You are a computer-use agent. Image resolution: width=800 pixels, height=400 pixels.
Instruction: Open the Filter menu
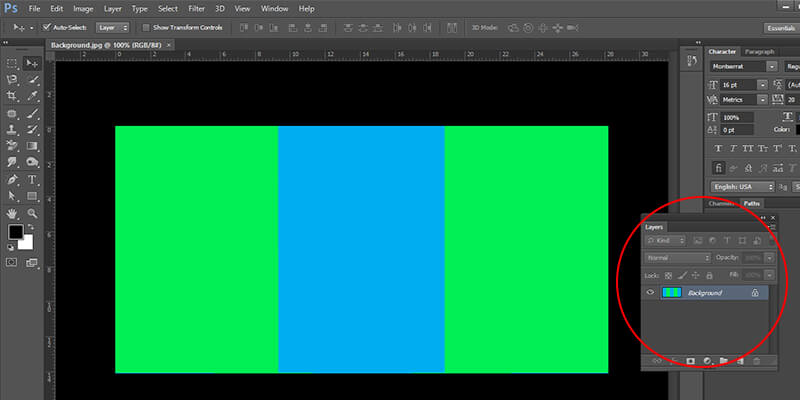tap(196, 9)
